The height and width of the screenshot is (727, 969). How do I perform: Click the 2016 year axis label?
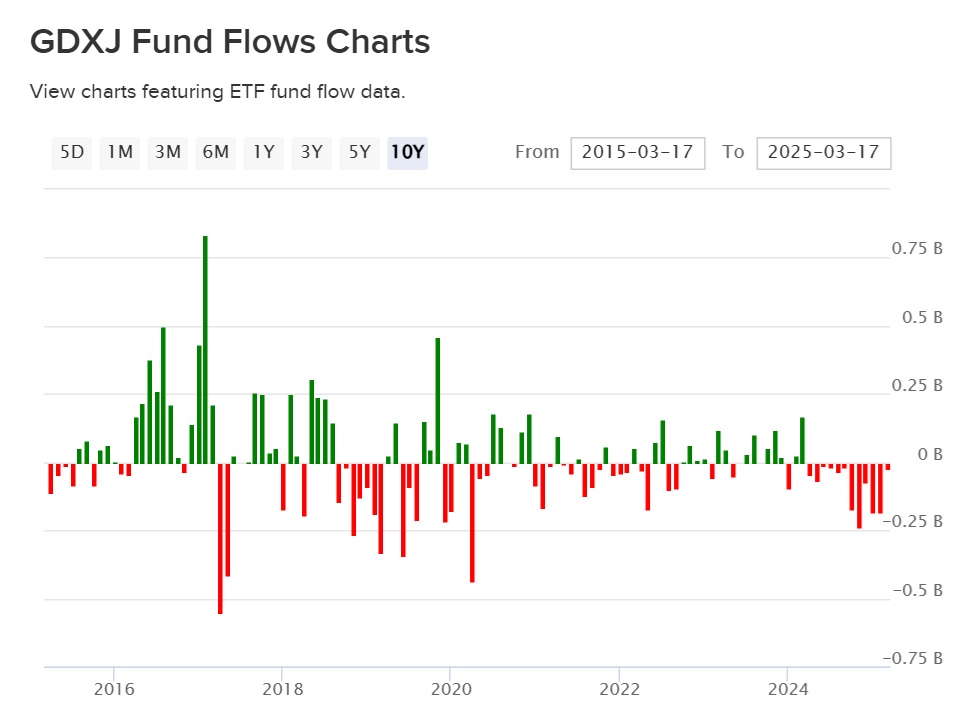click(114, 689)
